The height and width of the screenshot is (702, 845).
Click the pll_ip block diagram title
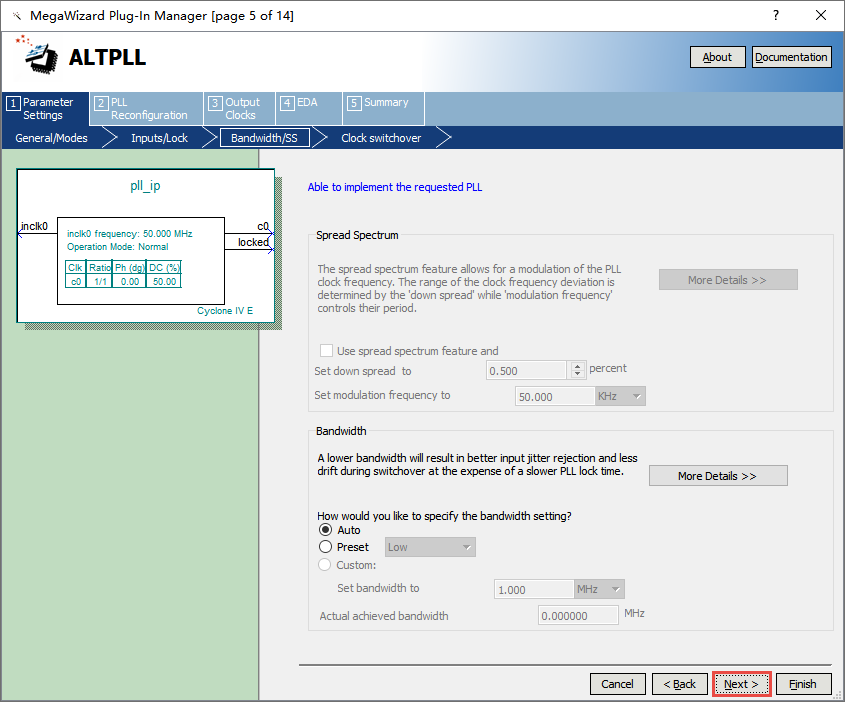coord(146,186)
